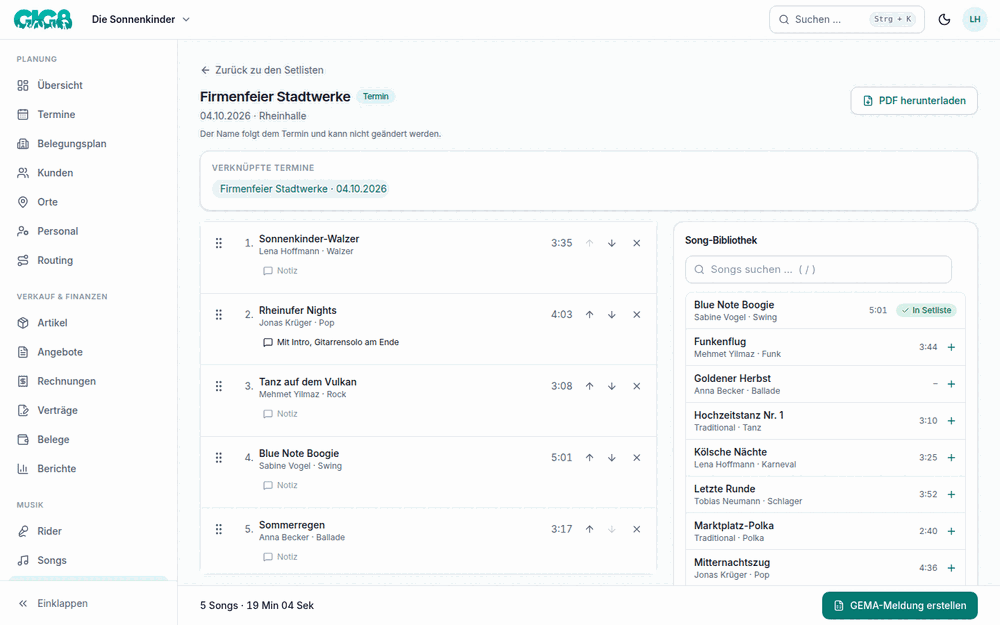Create report with GEMA-Meldung erstellen
This screenshot has width=1000, height=625.
point(899,605)
